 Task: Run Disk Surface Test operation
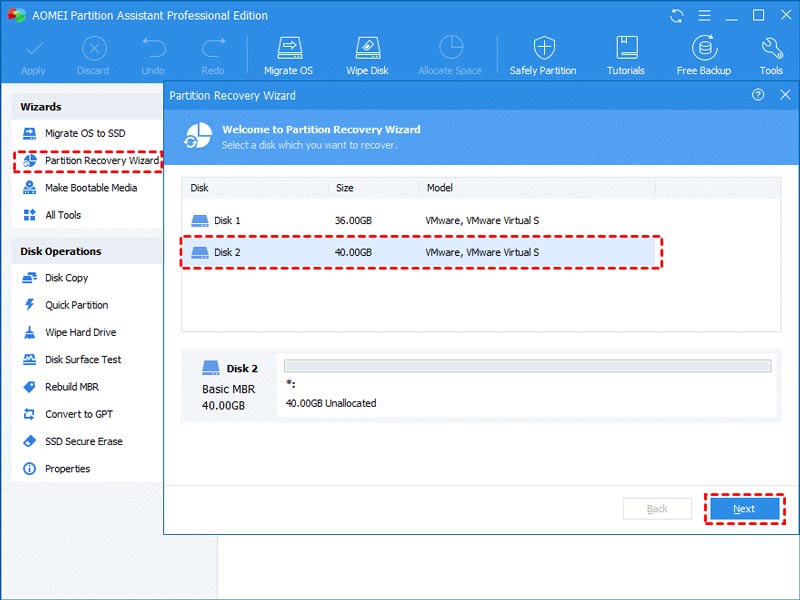click(83, 360)
